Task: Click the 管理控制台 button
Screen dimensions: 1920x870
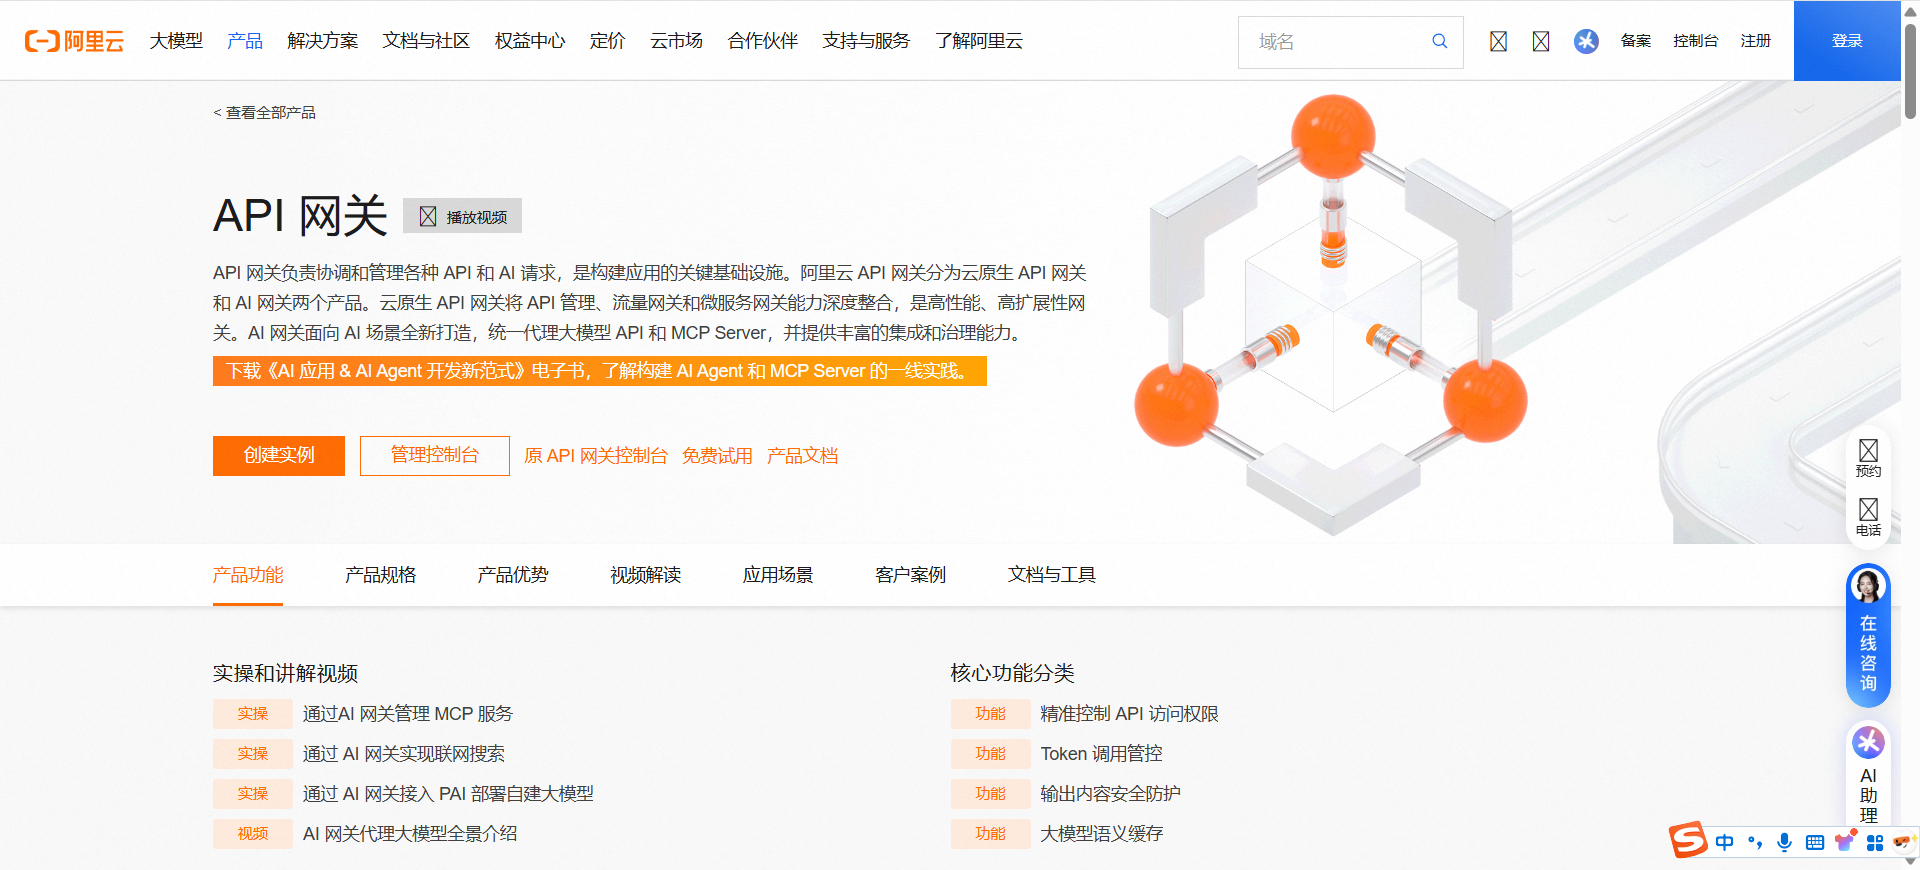Action: pyautogui.click(x=435, y=456)
